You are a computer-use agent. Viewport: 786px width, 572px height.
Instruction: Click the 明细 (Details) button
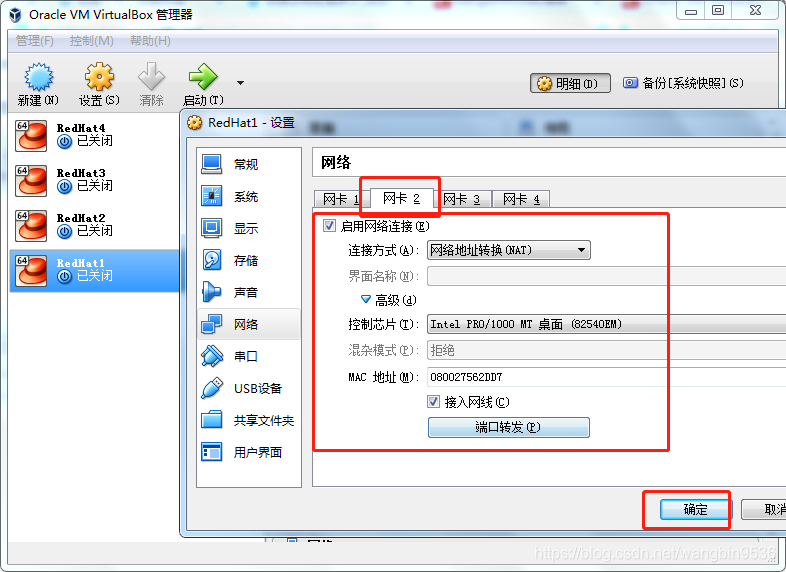point(570,83)
